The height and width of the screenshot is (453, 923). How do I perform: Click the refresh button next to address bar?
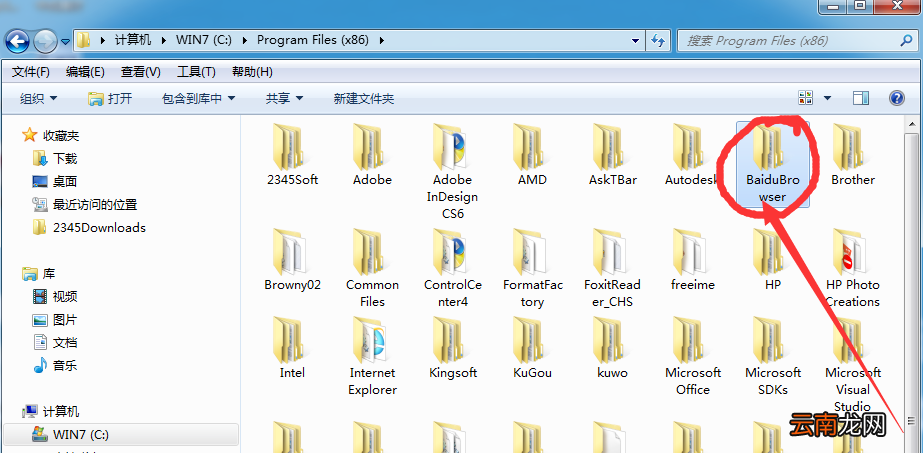pos(658,41)
